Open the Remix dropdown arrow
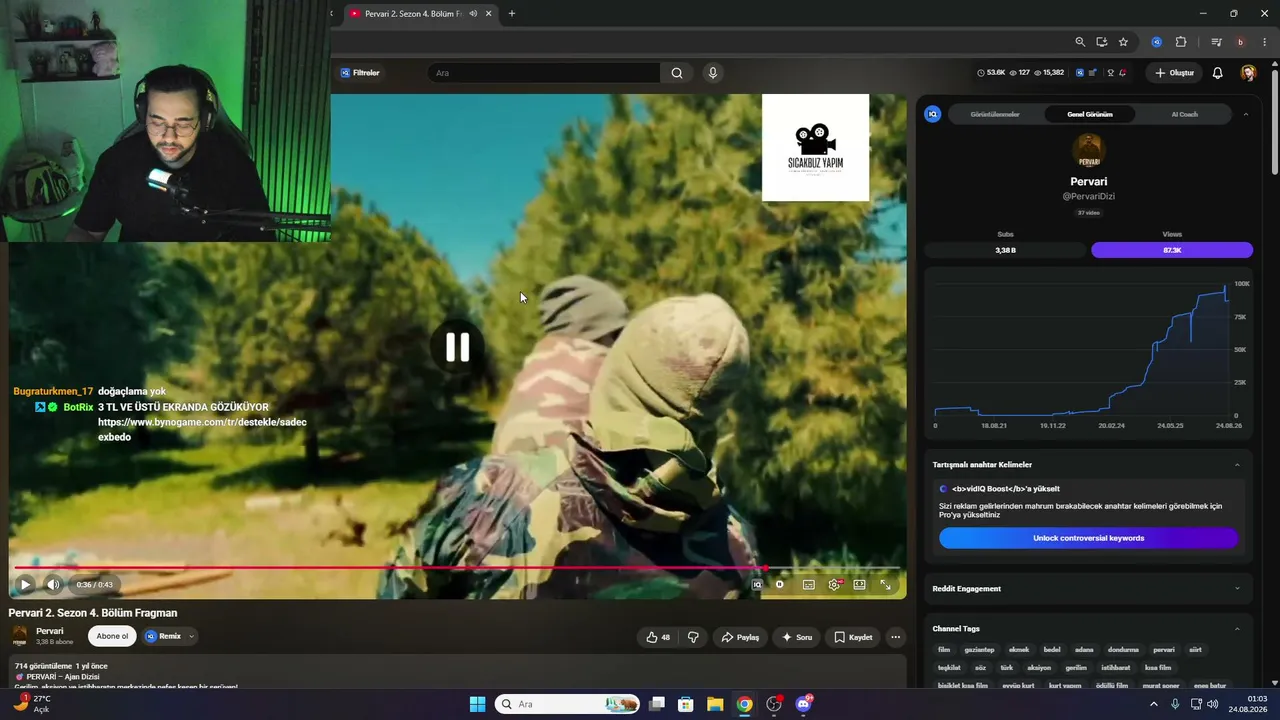1280x720 pixels. coord(191,636)
